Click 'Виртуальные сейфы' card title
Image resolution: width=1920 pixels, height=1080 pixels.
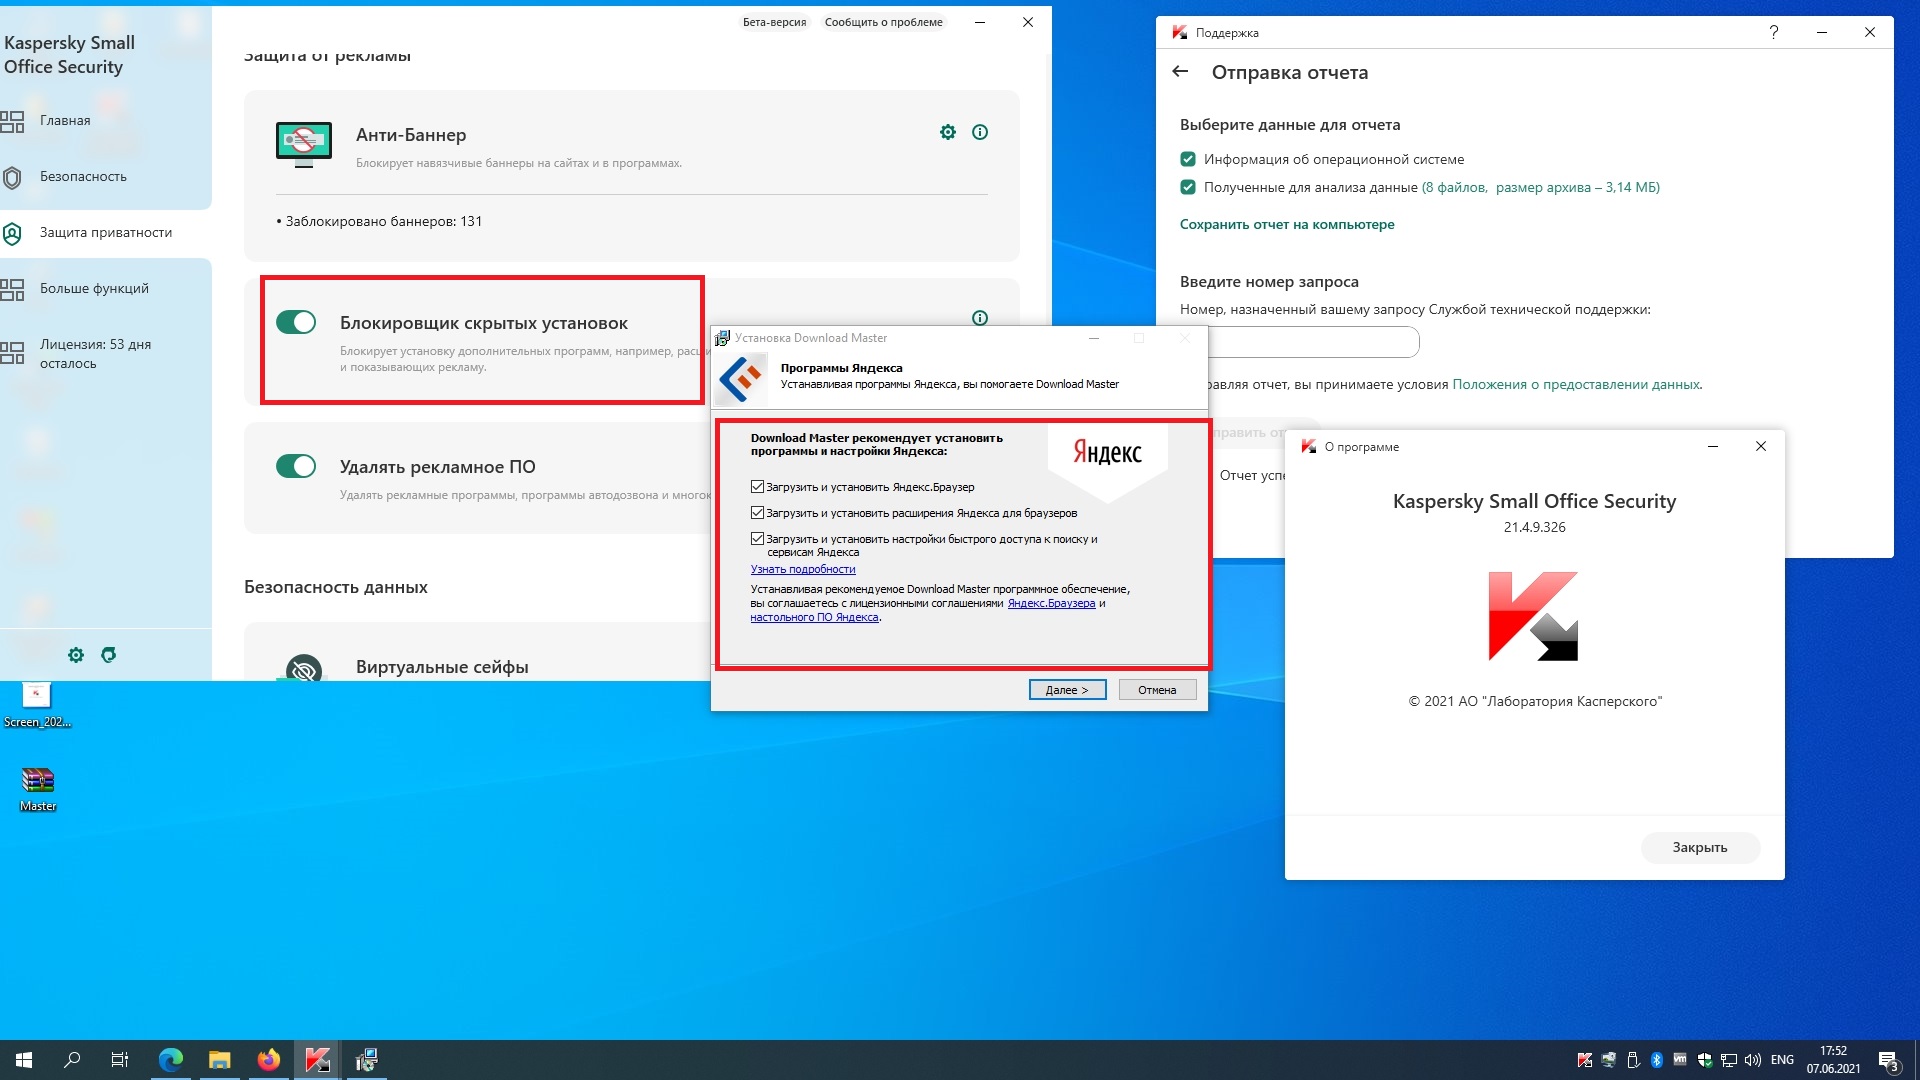click(x=442, y=667)
